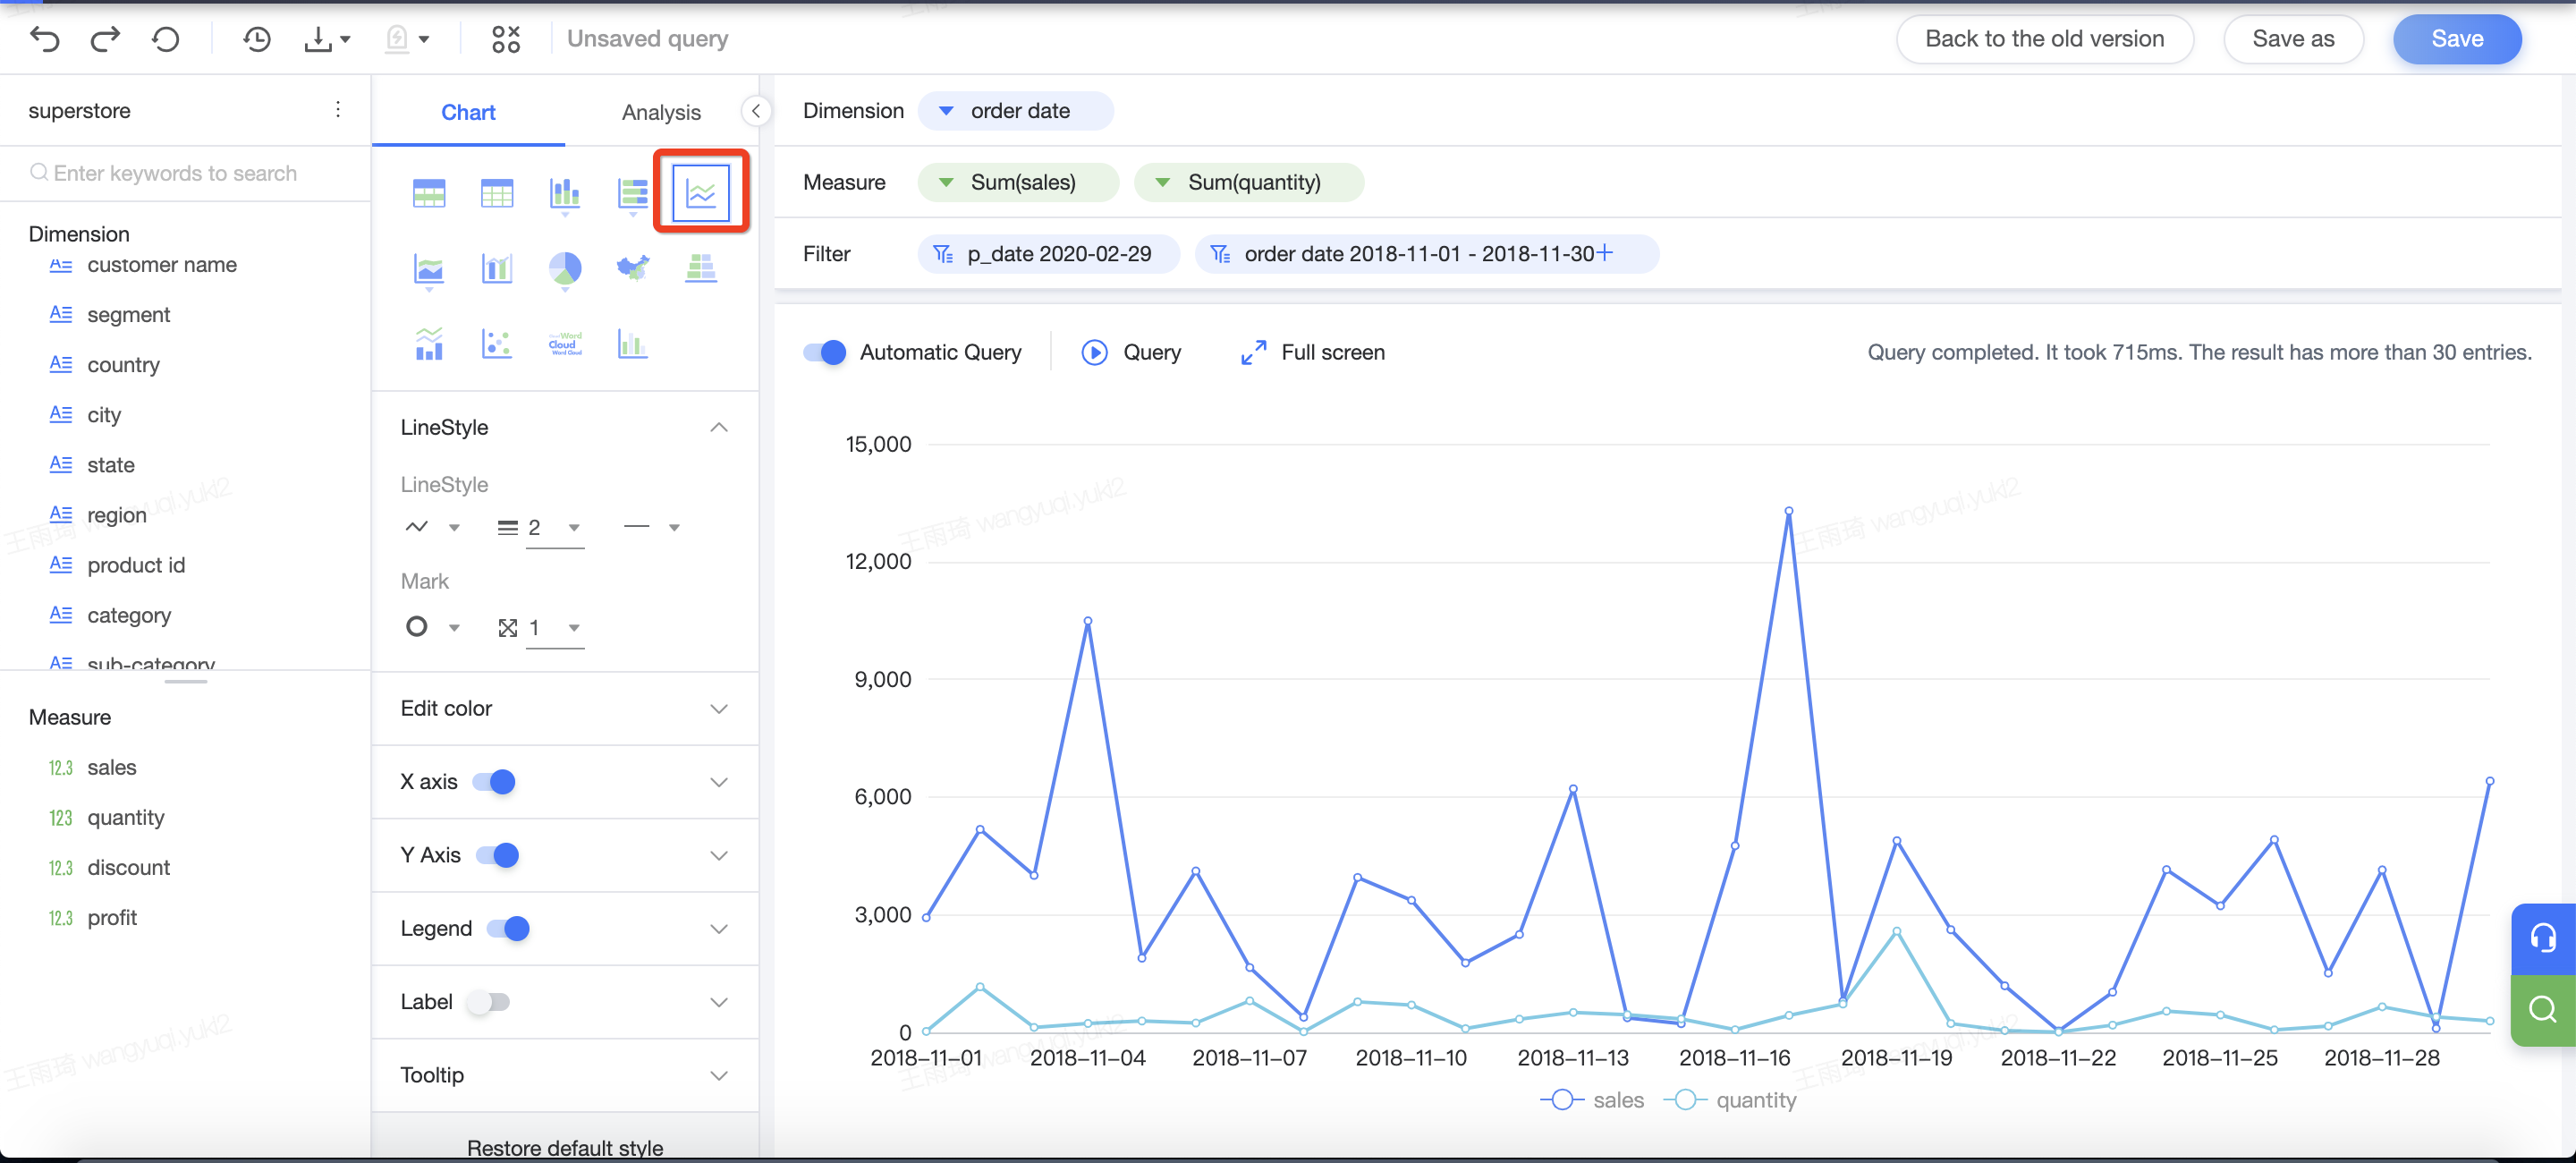Screen dimensions: 2576x1163
Task: Run the query with the Query button
Action: 1131,352
